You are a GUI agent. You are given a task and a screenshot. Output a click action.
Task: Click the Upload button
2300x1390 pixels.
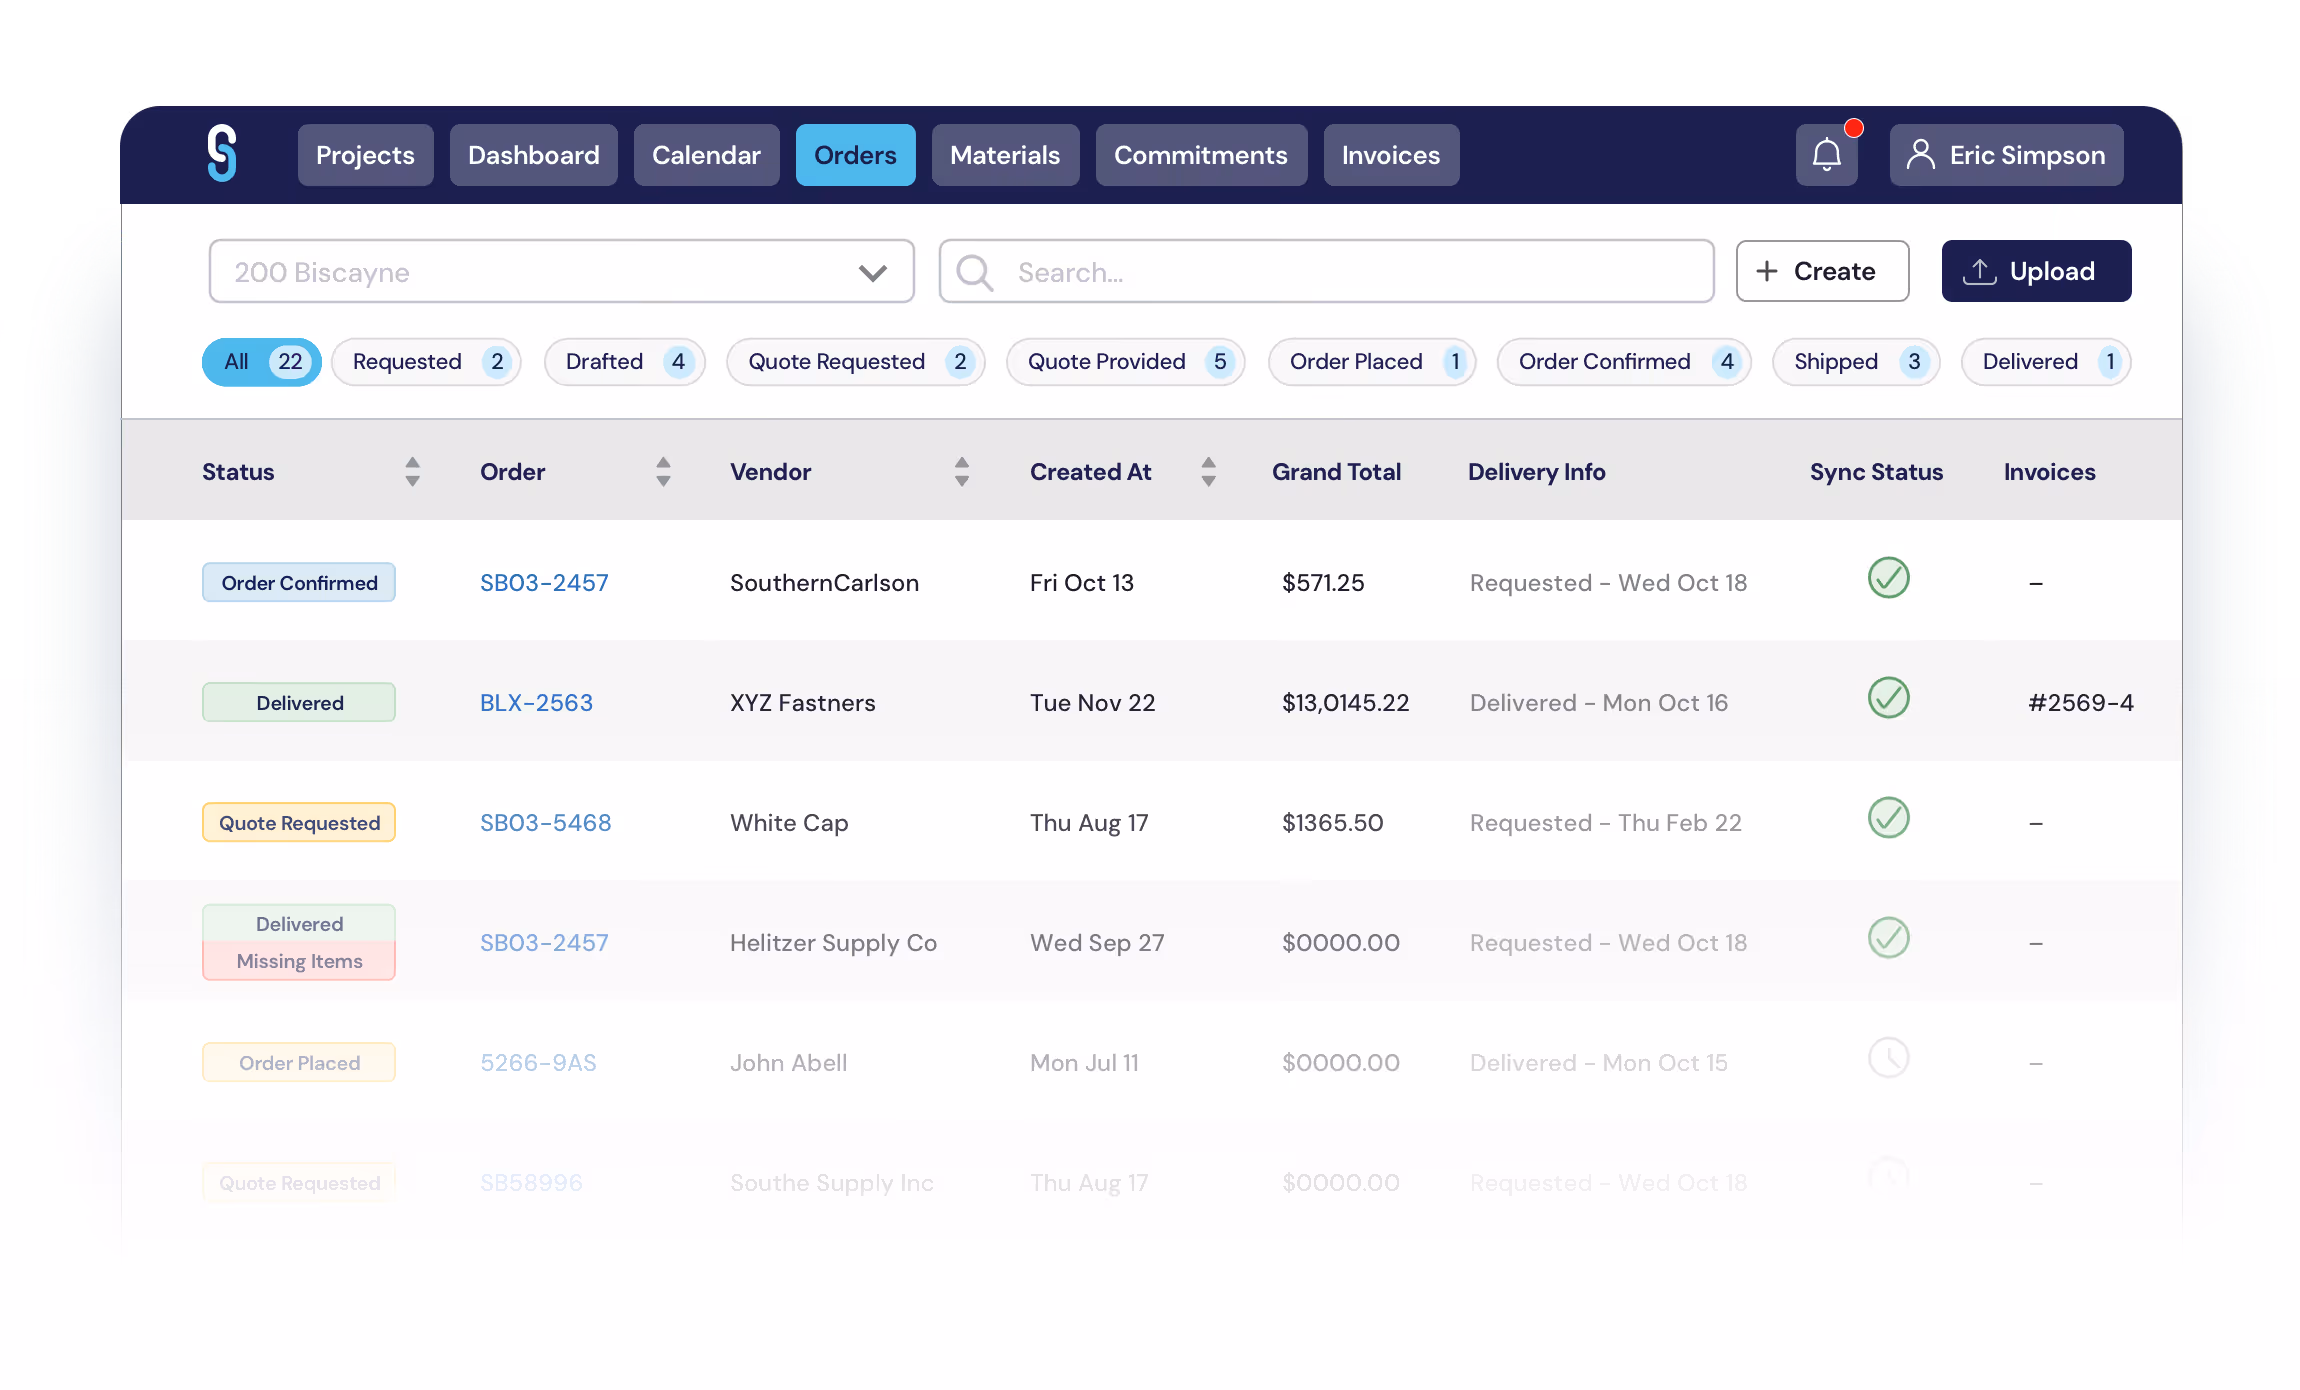click(2035, 272)
